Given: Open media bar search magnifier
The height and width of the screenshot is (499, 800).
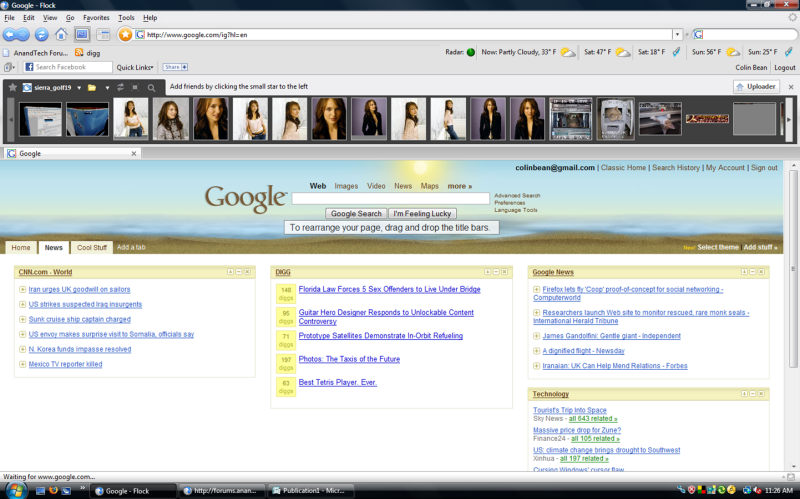Looking at the screenshot, I should point(152,88).
